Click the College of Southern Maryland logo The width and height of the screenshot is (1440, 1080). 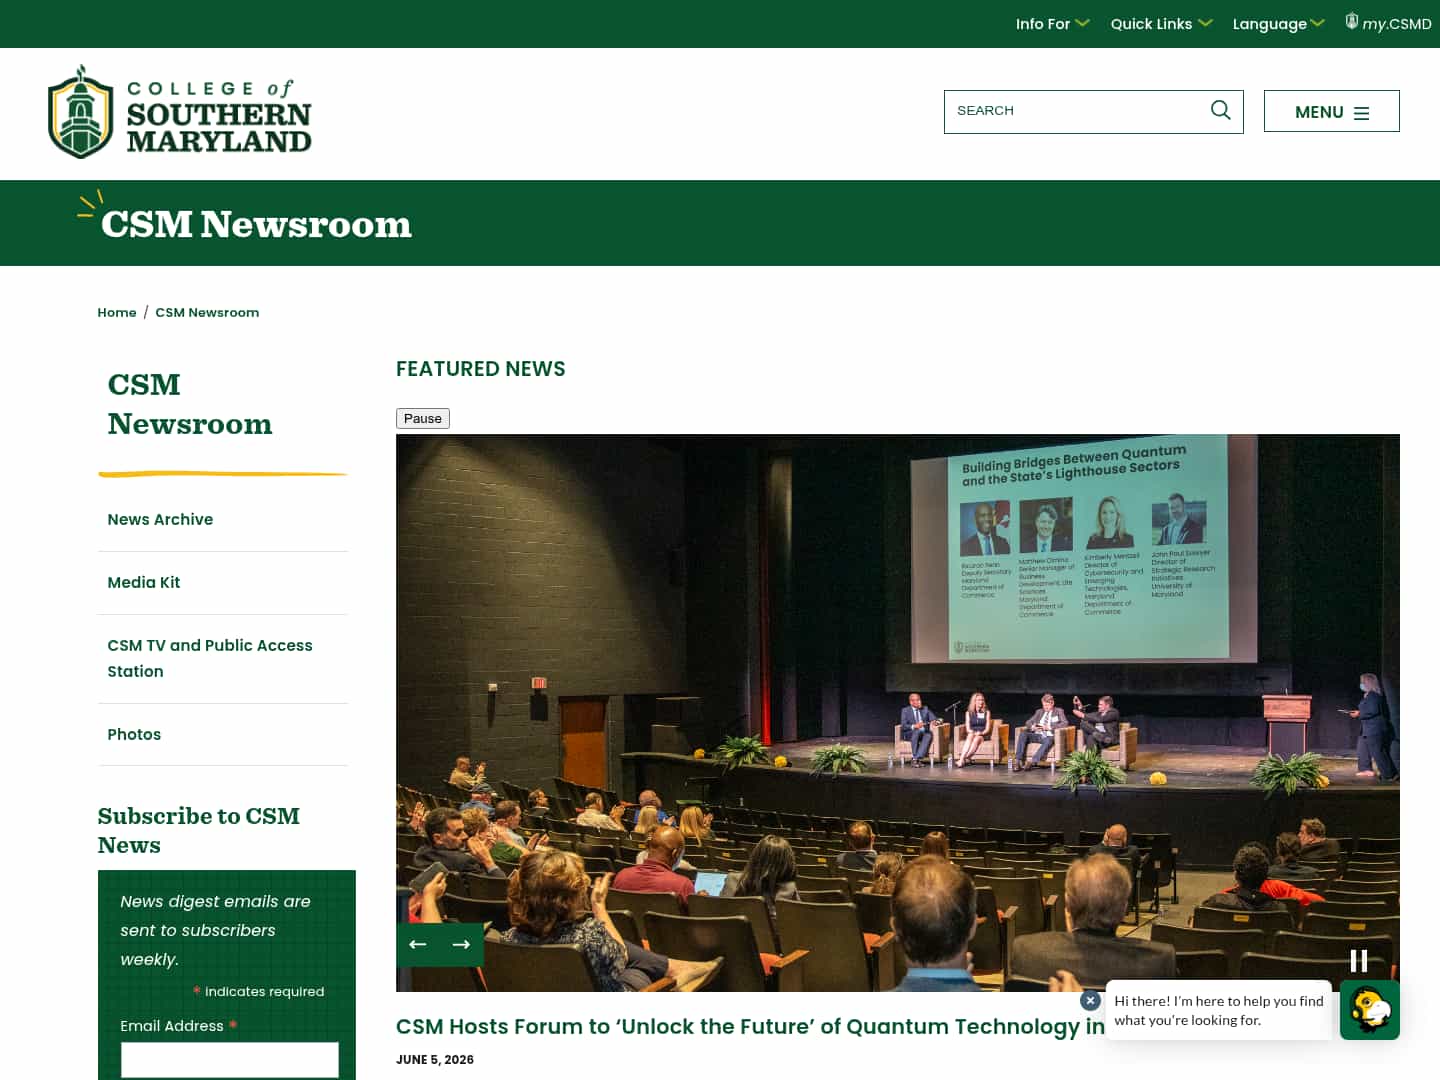(x=180, y=113)
